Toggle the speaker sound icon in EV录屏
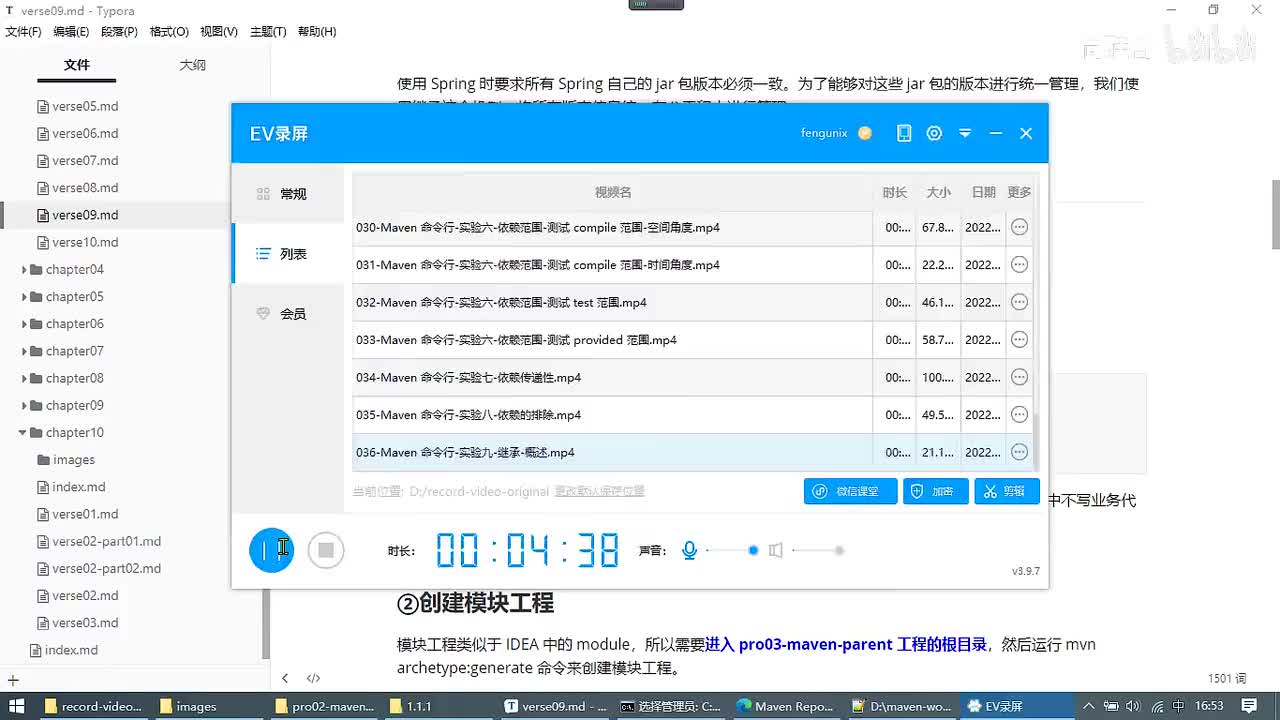The width and height of the screenshot is (1280, 720). (775, 550)
